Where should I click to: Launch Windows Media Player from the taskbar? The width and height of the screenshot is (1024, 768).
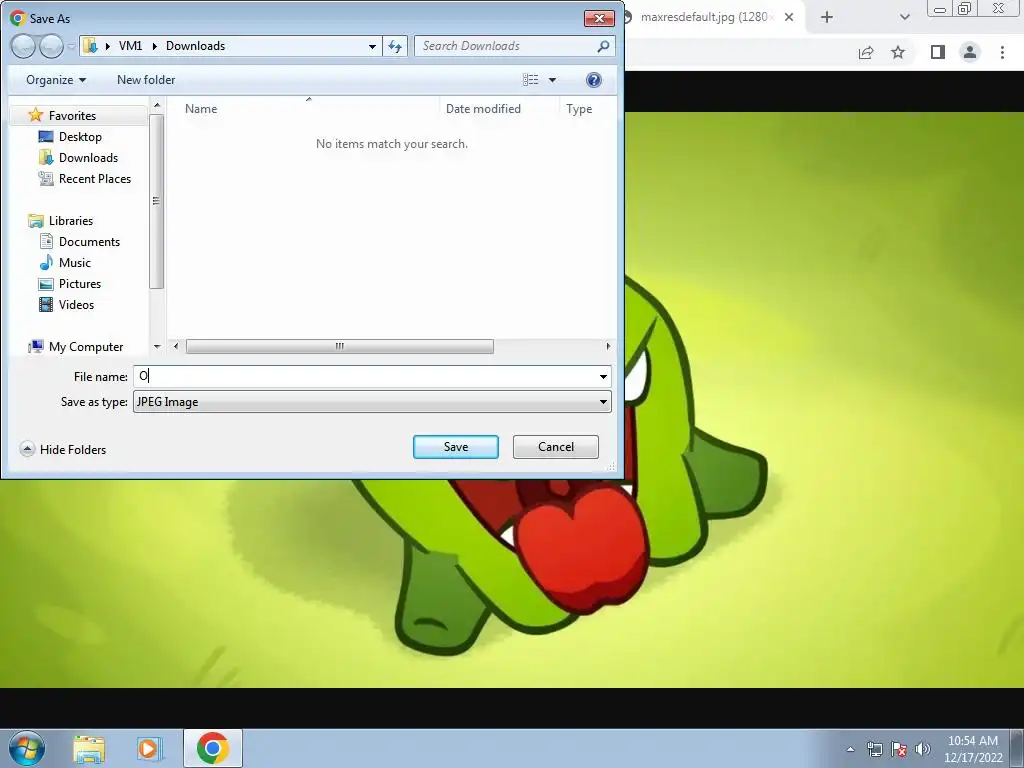point(150,748)
